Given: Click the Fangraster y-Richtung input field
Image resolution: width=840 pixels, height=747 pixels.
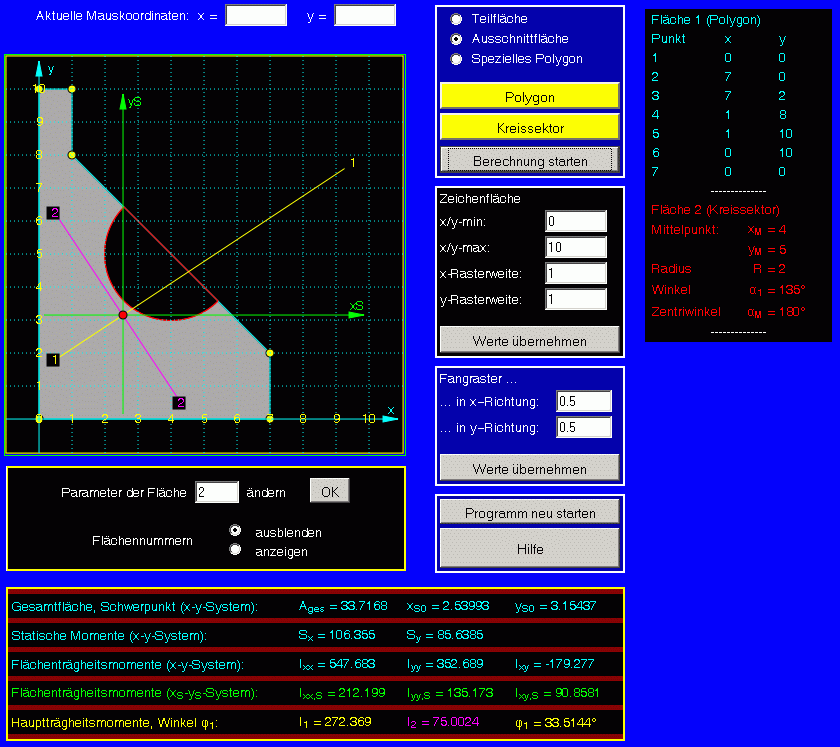Looking at the screenshot, I should click(584, 428).
